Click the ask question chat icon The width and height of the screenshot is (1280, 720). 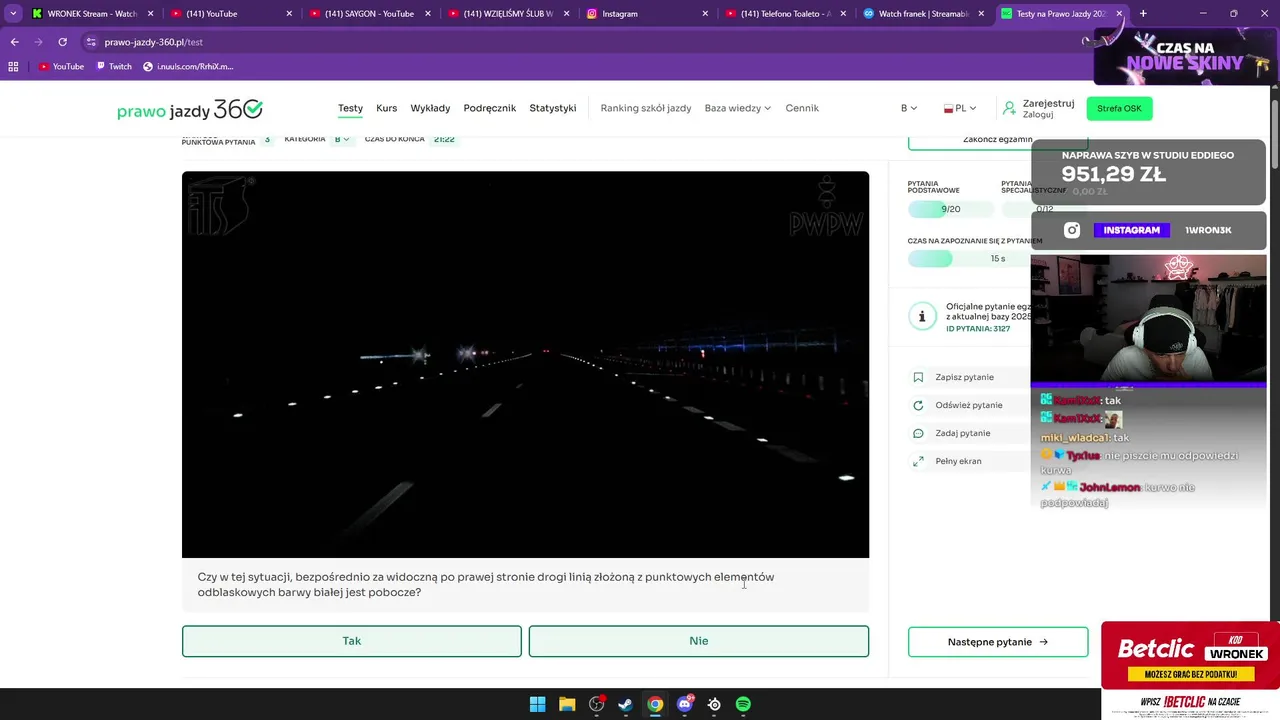pos(918,433)
